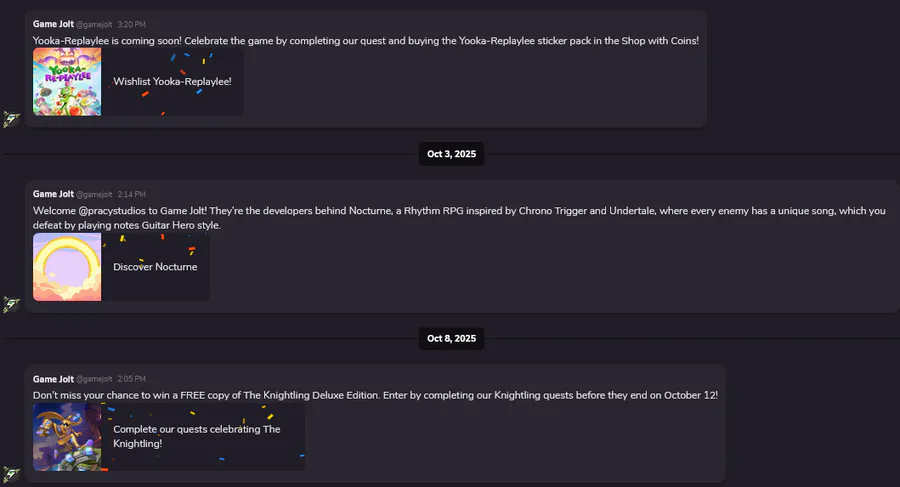The height and width of the screenshot is (487, 900).
Task: Open the Yooka-Replaylee game cover thumbnail
Action: coord(67,81)
